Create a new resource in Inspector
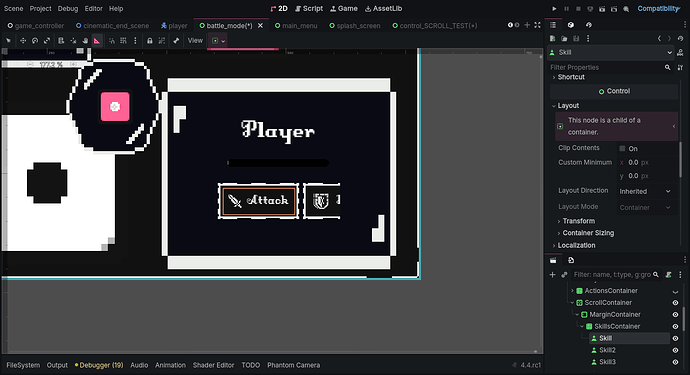This screenshot has width=690, height=375. tap(553, 39)
